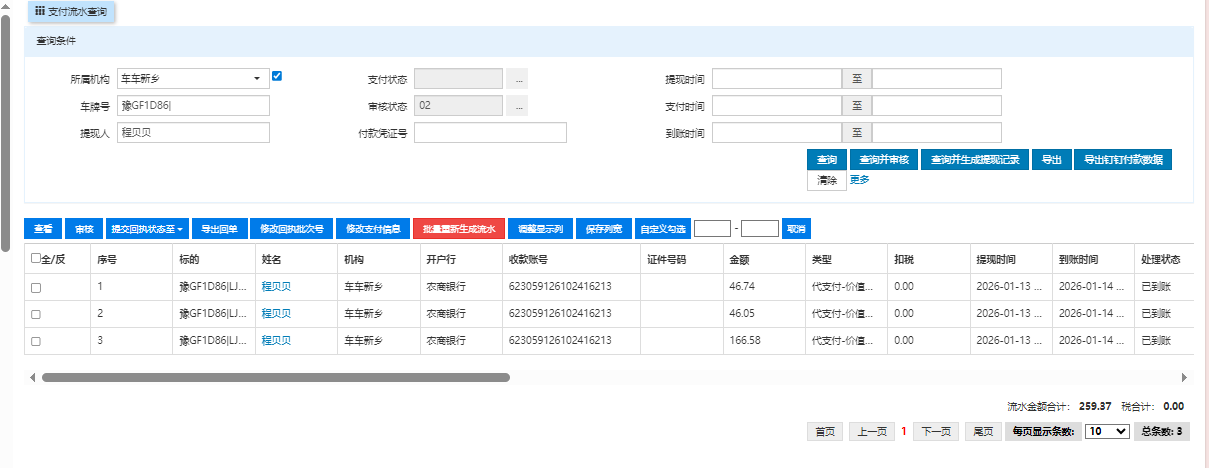Click the 车牌号 input field
Viewport: 1209px width, 468px height.
pos(193,106)
